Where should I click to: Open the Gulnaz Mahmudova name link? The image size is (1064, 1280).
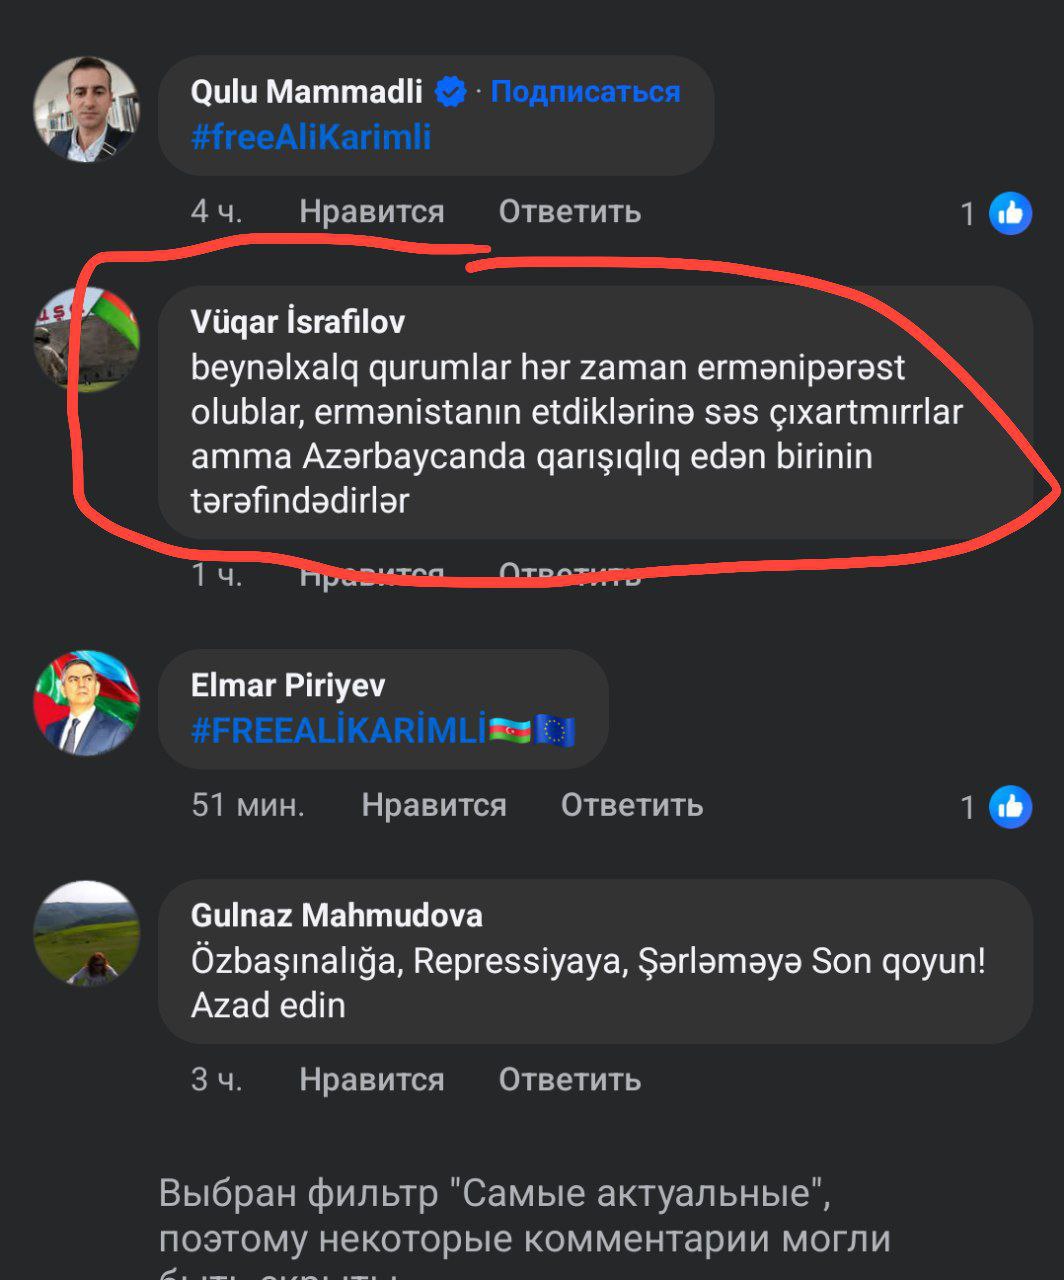click(x=336, y=915)
